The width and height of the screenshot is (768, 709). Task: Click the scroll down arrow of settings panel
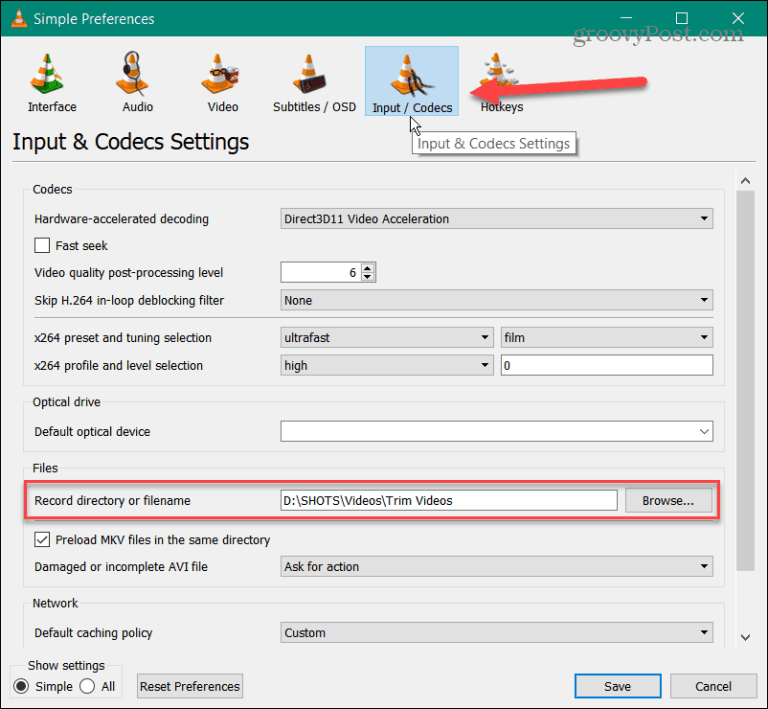[x=745, y=637]
